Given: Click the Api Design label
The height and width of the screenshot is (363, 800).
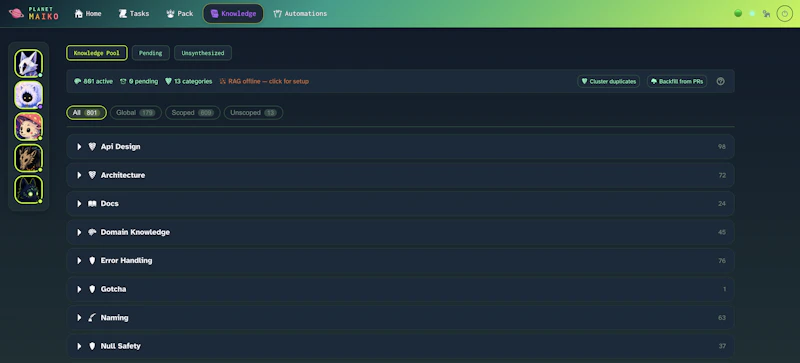Looking at the screenshot, I should (120, 147).
